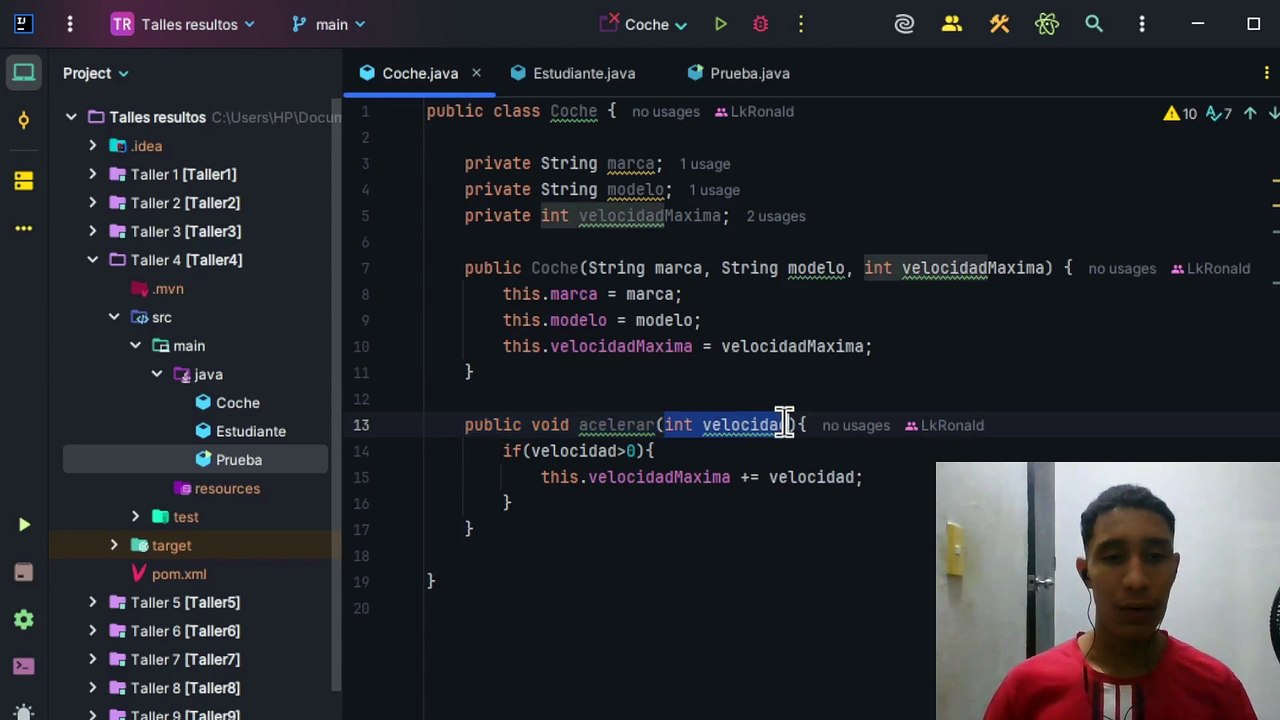
Task: Run the Coche configuration
Action: 720,24
